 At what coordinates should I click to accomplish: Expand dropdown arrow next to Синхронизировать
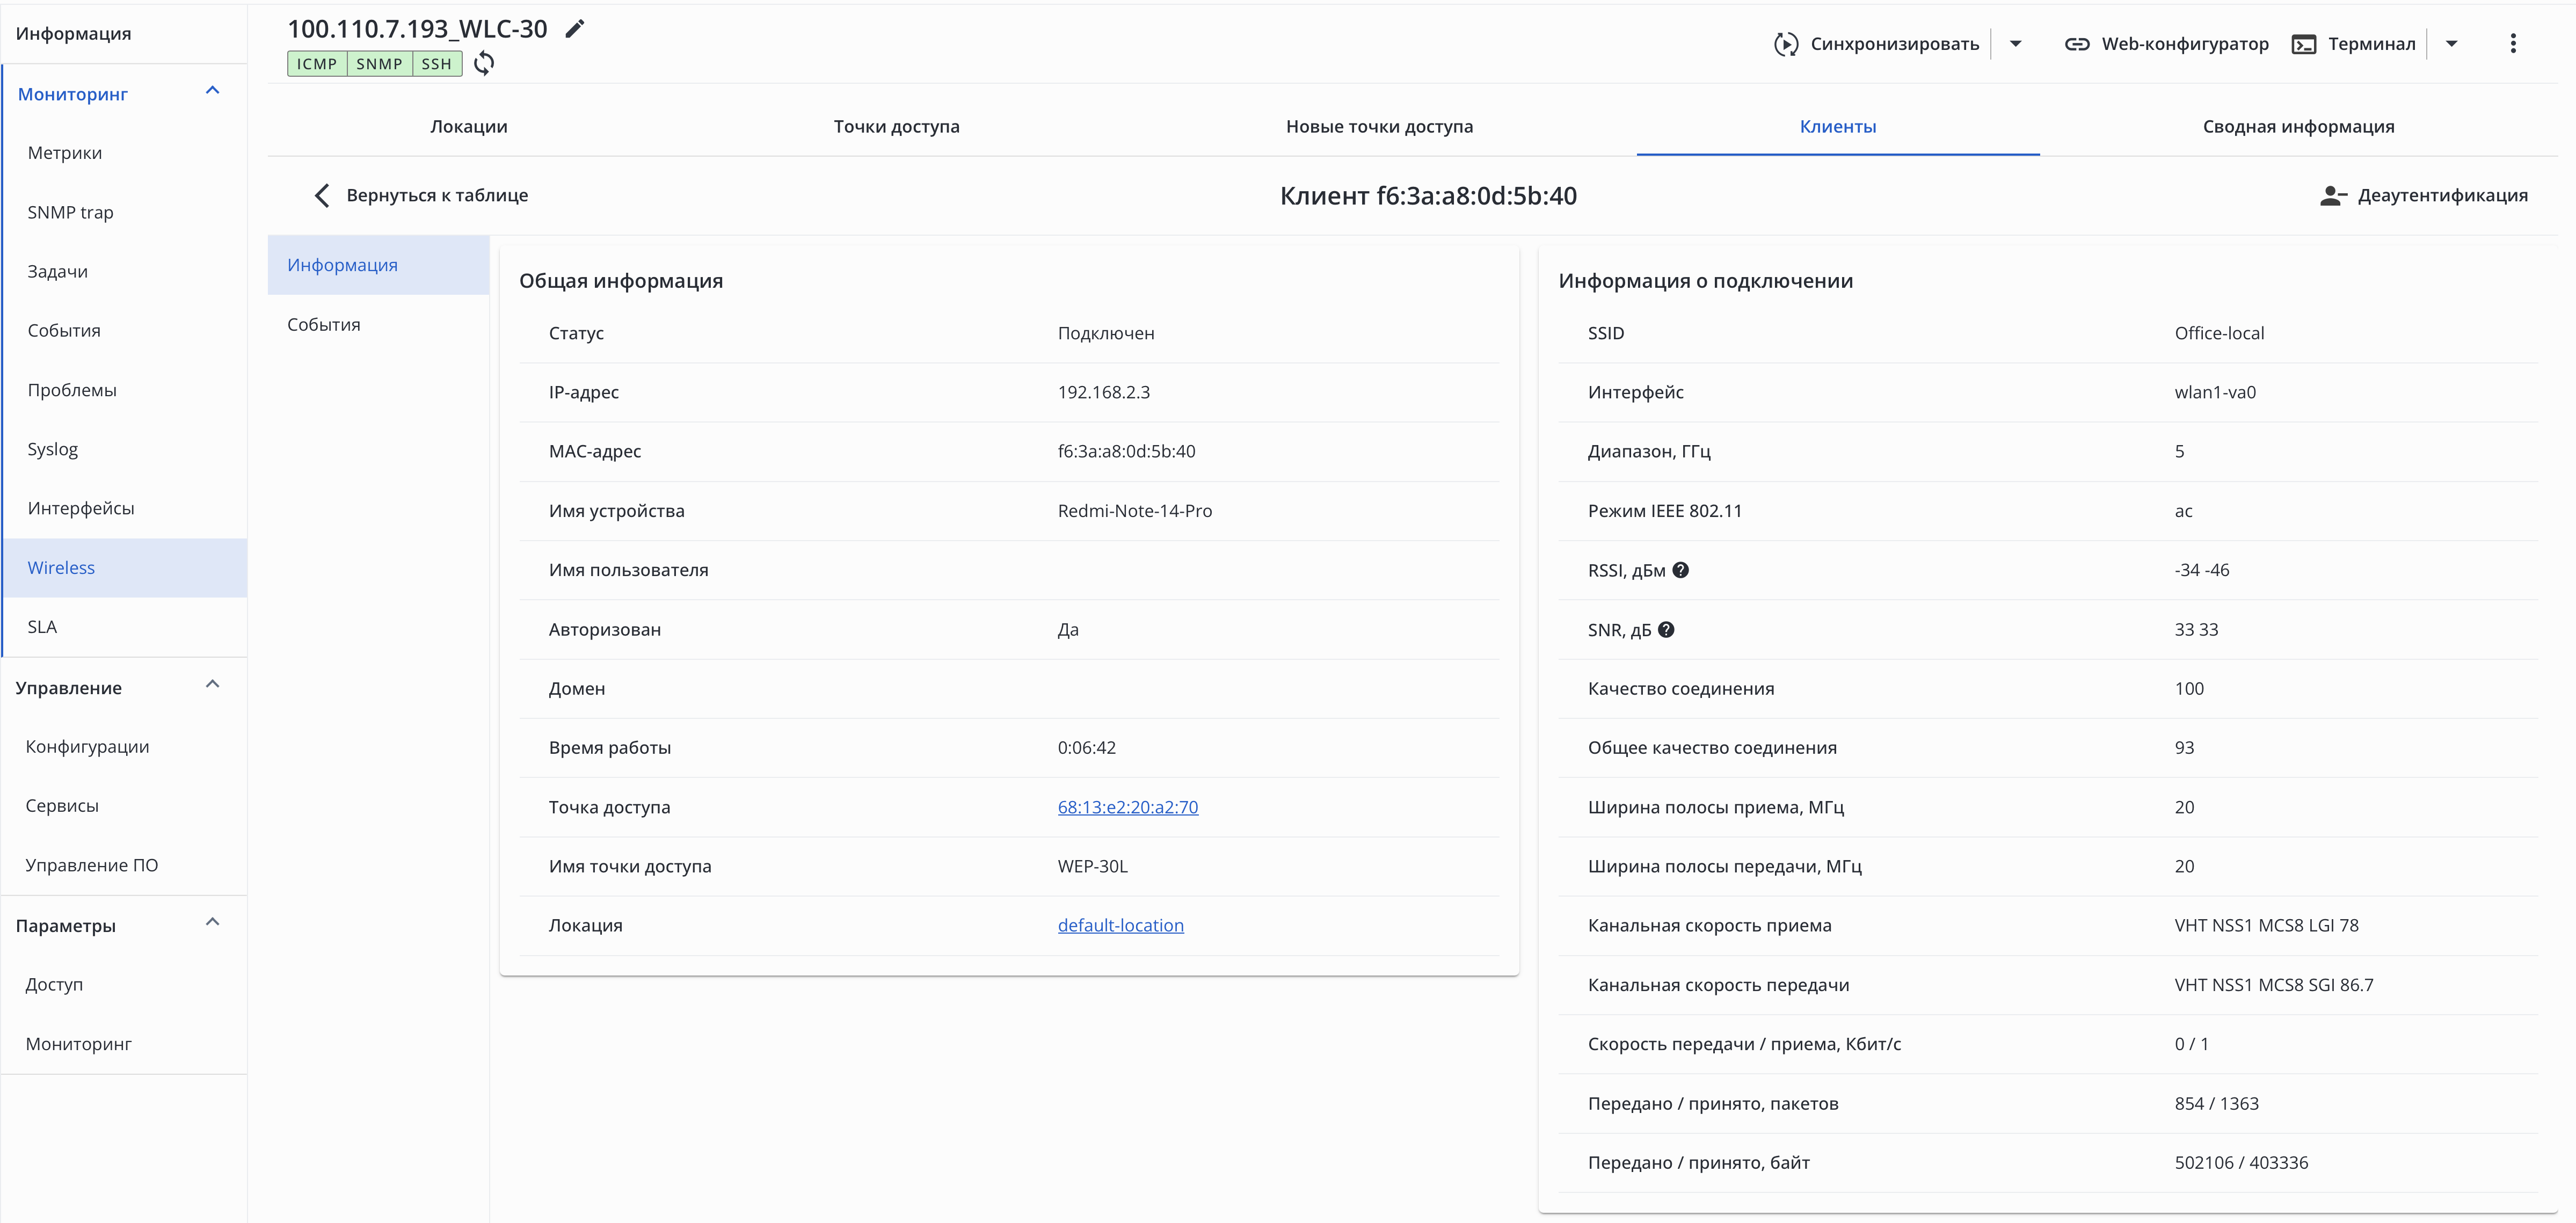[x=2016, y=44]
